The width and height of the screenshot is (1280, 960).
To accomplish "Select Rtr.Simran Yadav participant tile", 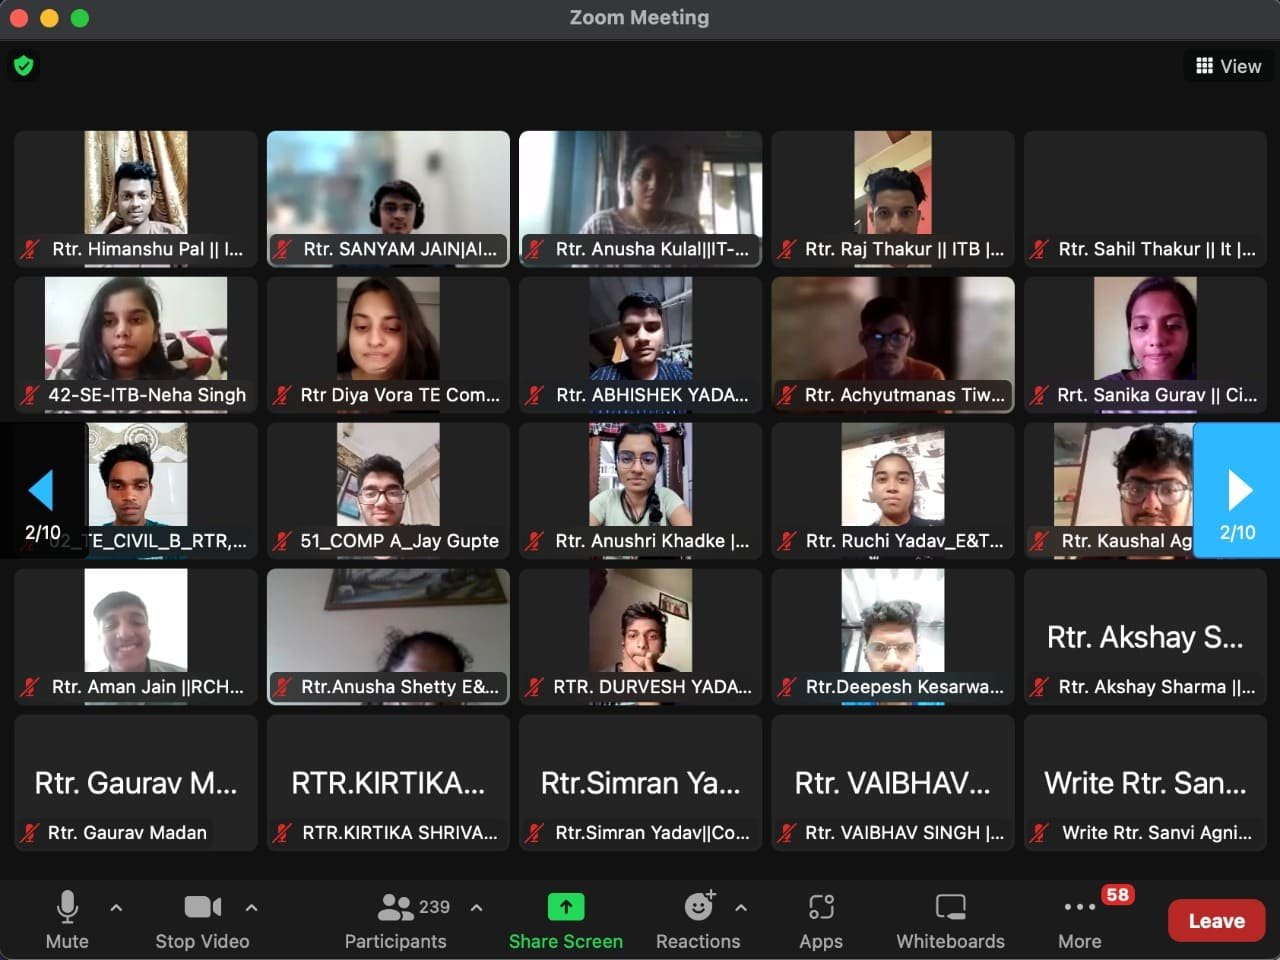I will pyautogui.click(x=641, y=782).
